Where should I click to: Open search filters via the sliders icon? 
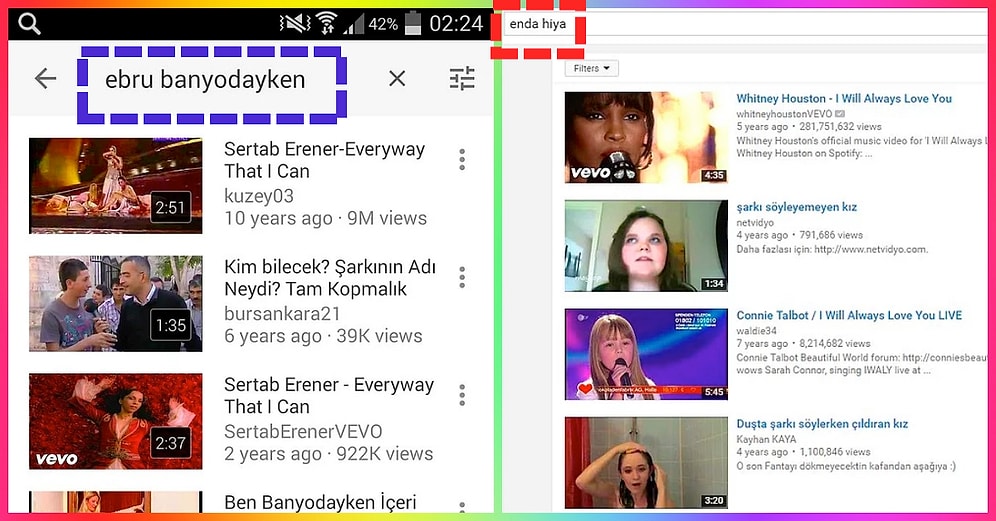[x=462, y=78]
